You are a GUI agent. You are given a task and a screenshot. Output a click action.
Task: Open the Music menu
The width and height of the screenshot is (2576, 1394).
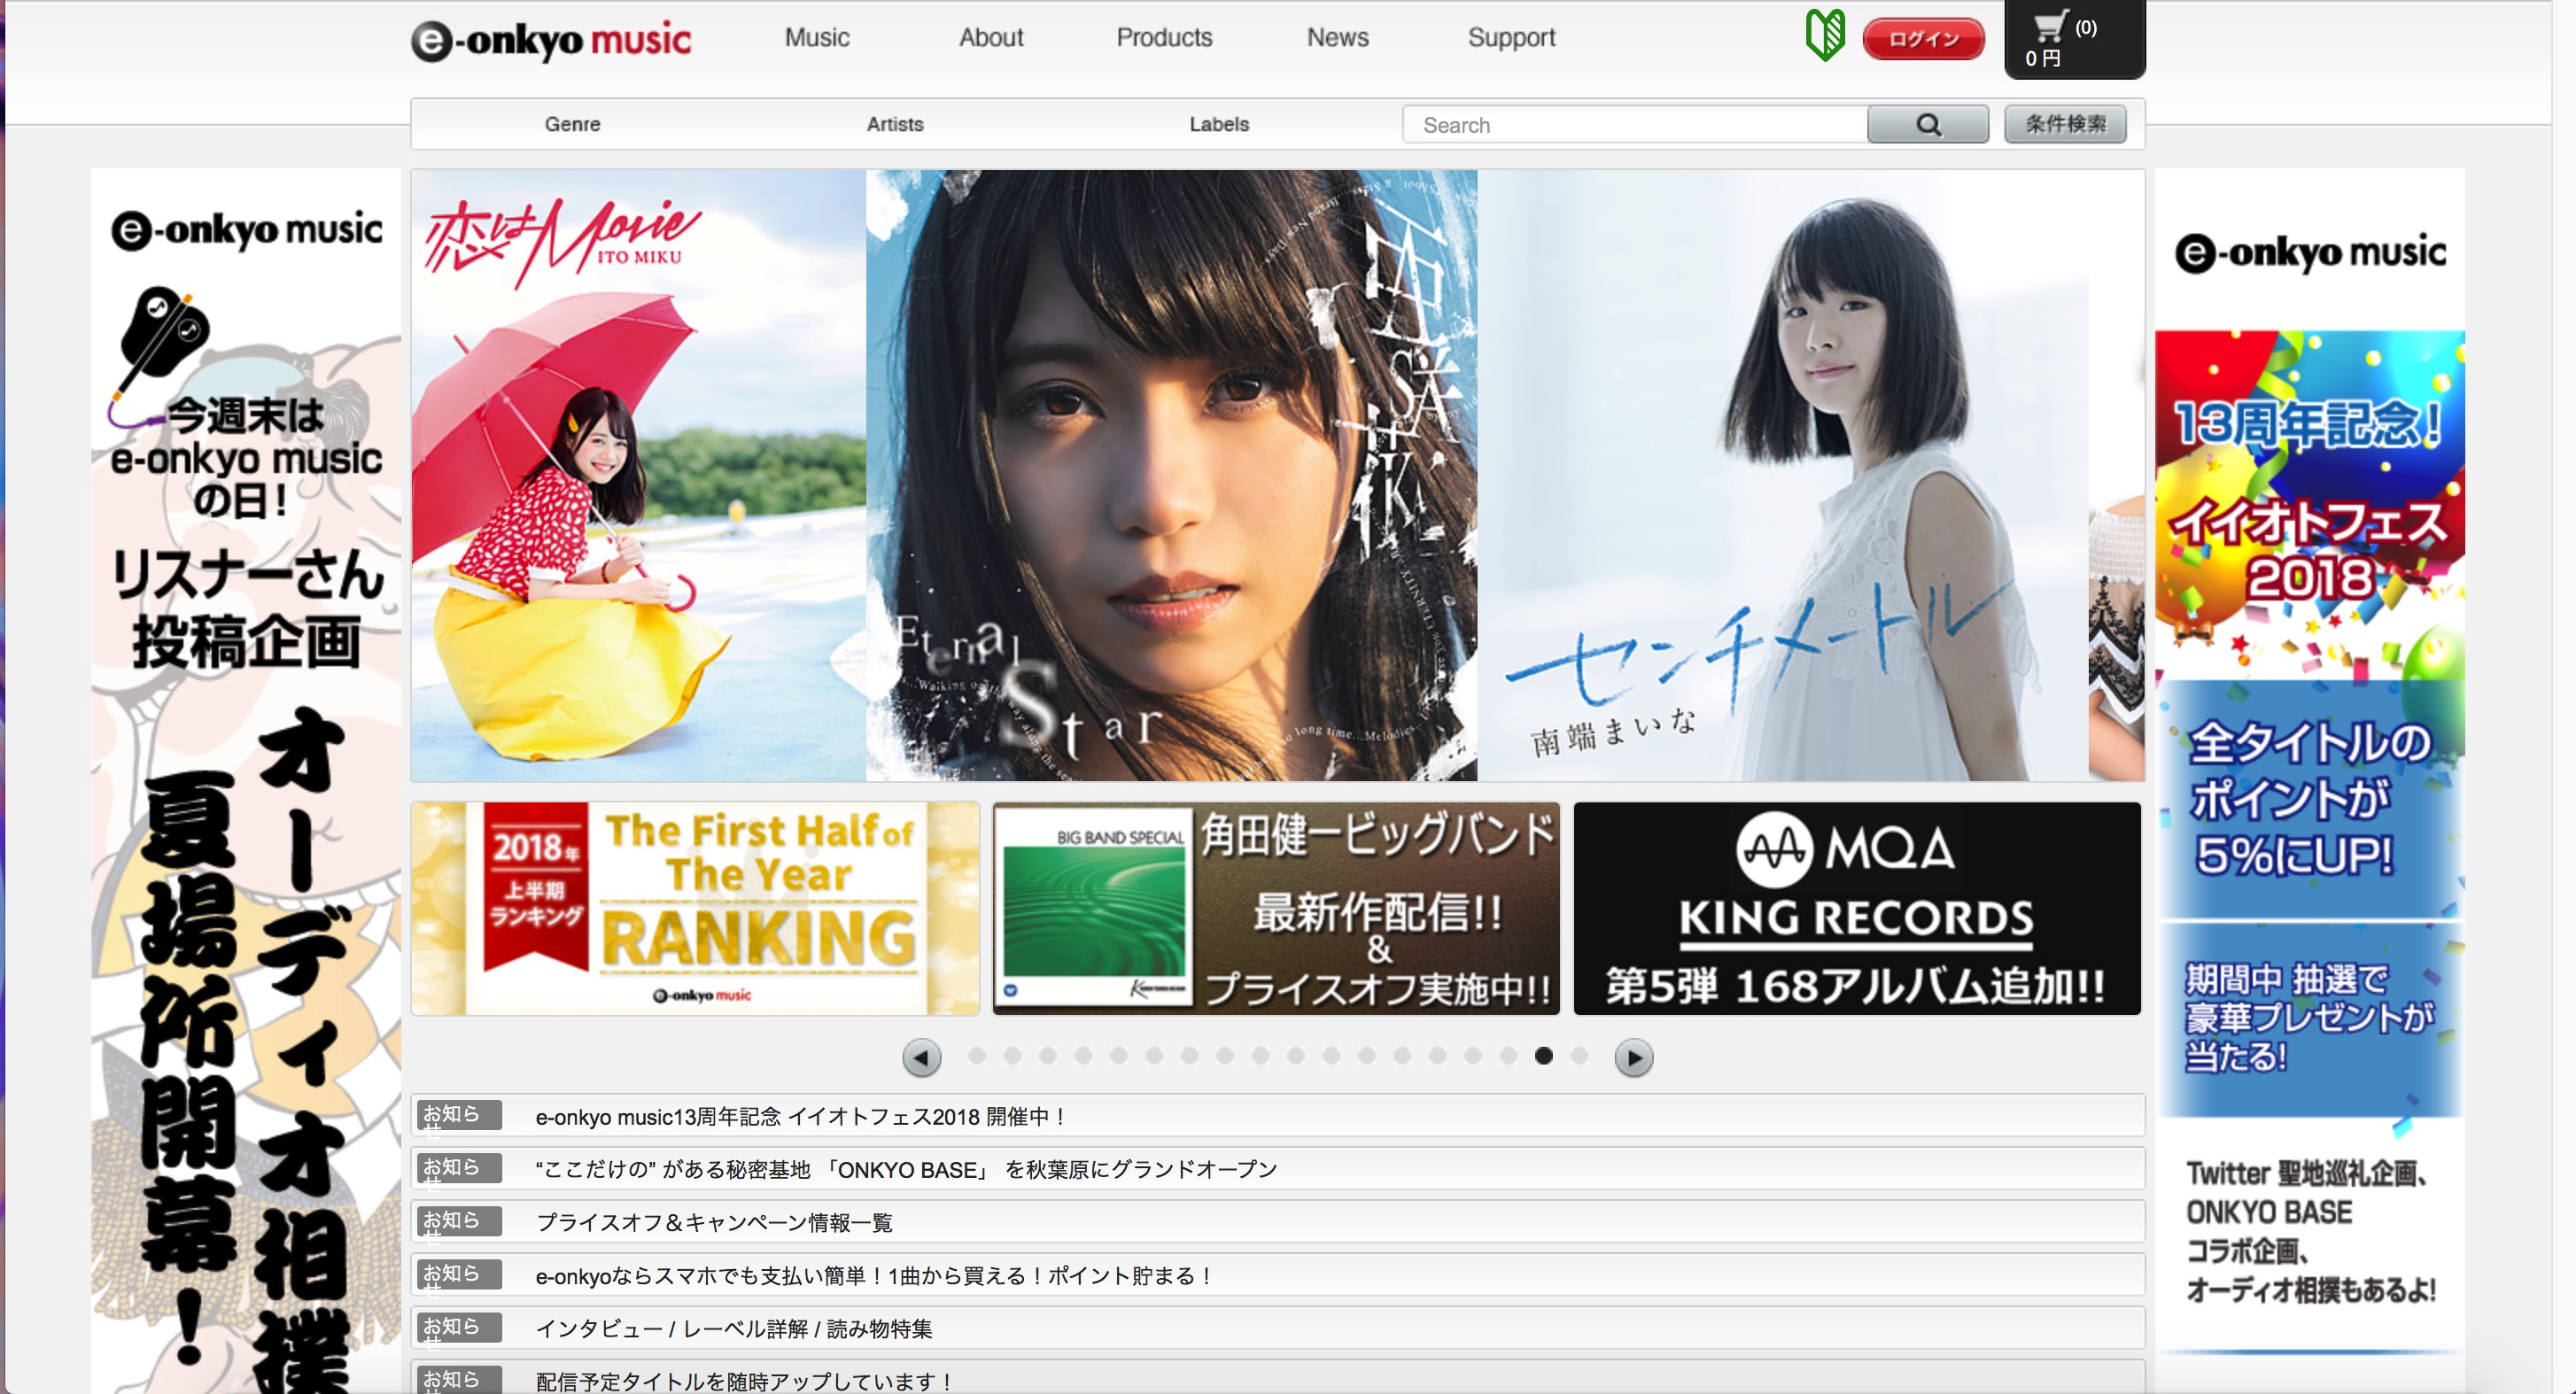point(817,38)
